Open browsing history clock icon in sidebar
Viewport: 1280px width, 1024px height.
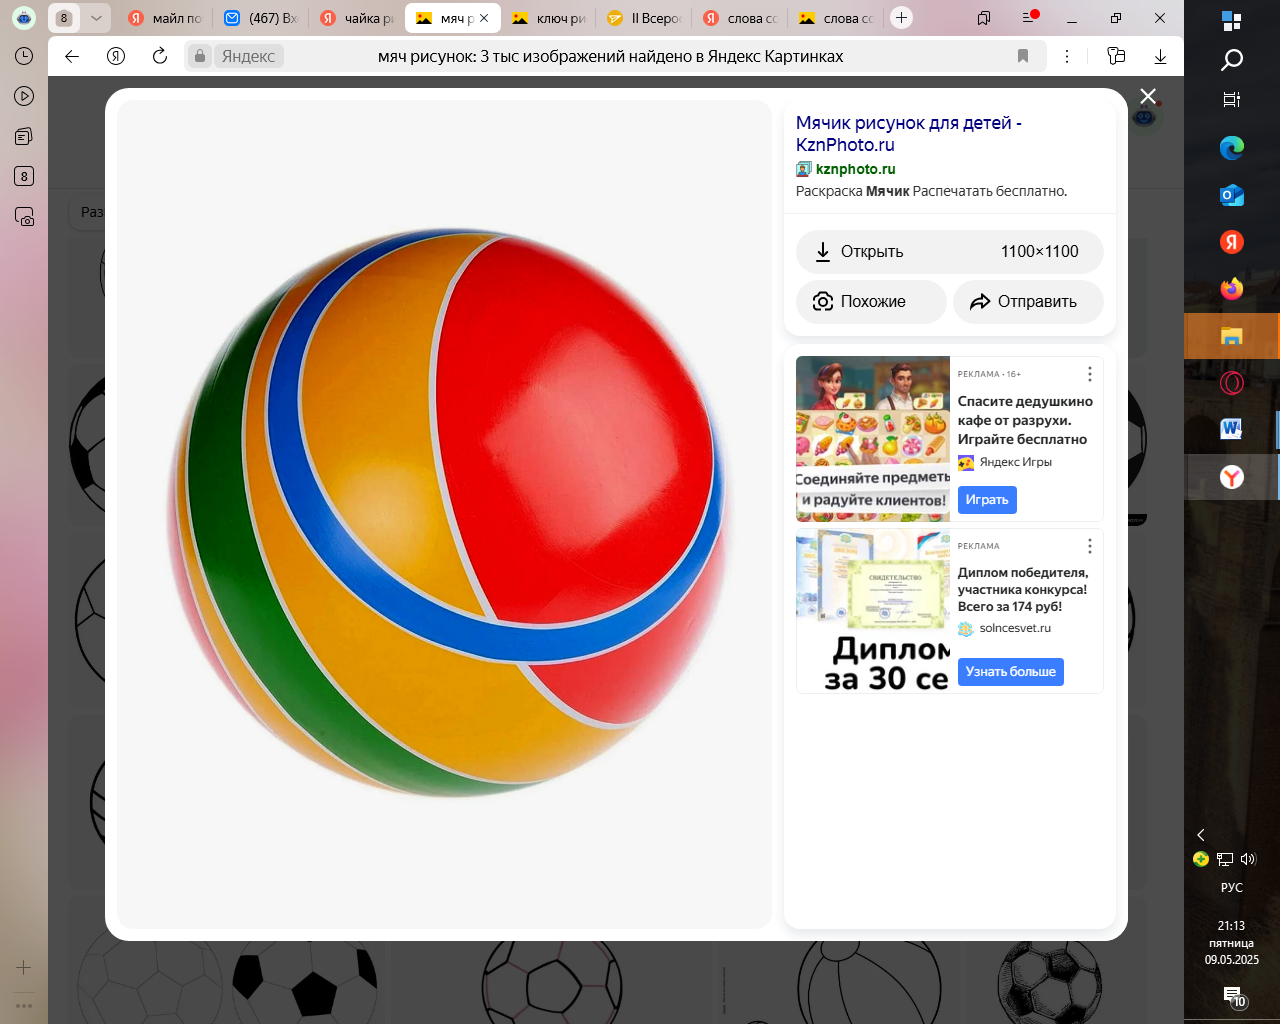[x=24, y=56]
